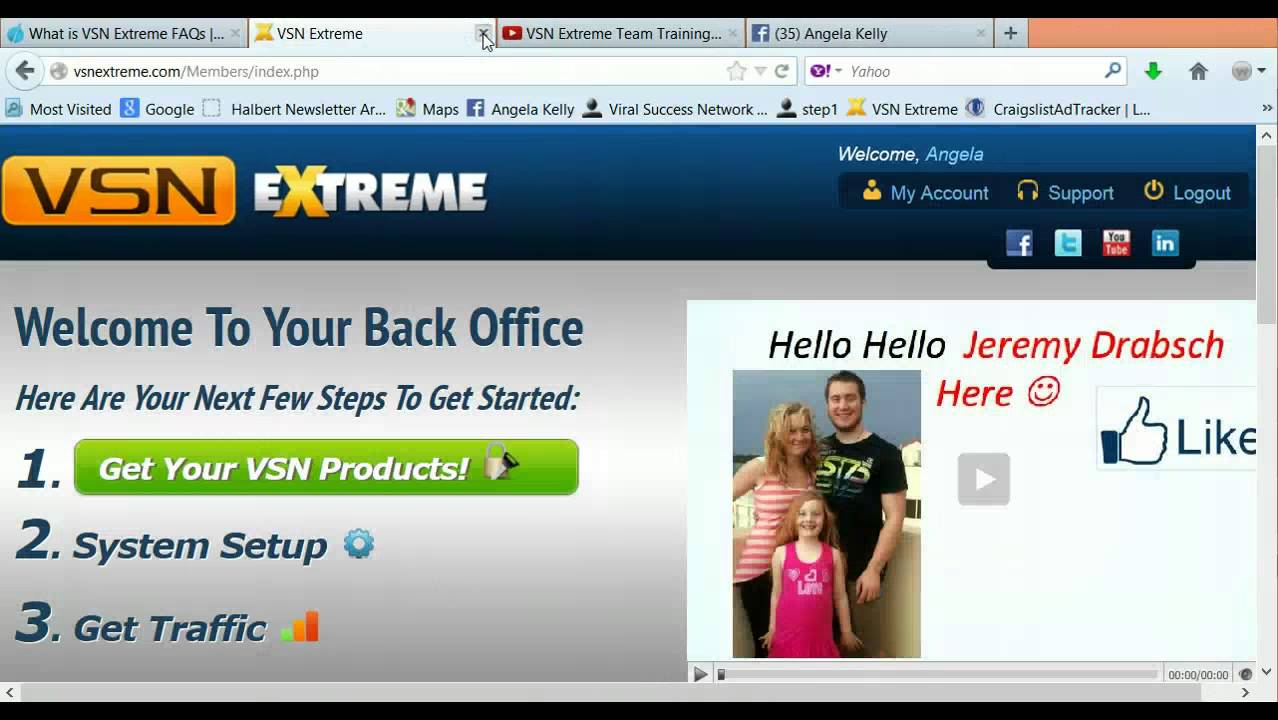Open the Viral Success Network bookmark
1278x720 pixels.
coord(676,109)
